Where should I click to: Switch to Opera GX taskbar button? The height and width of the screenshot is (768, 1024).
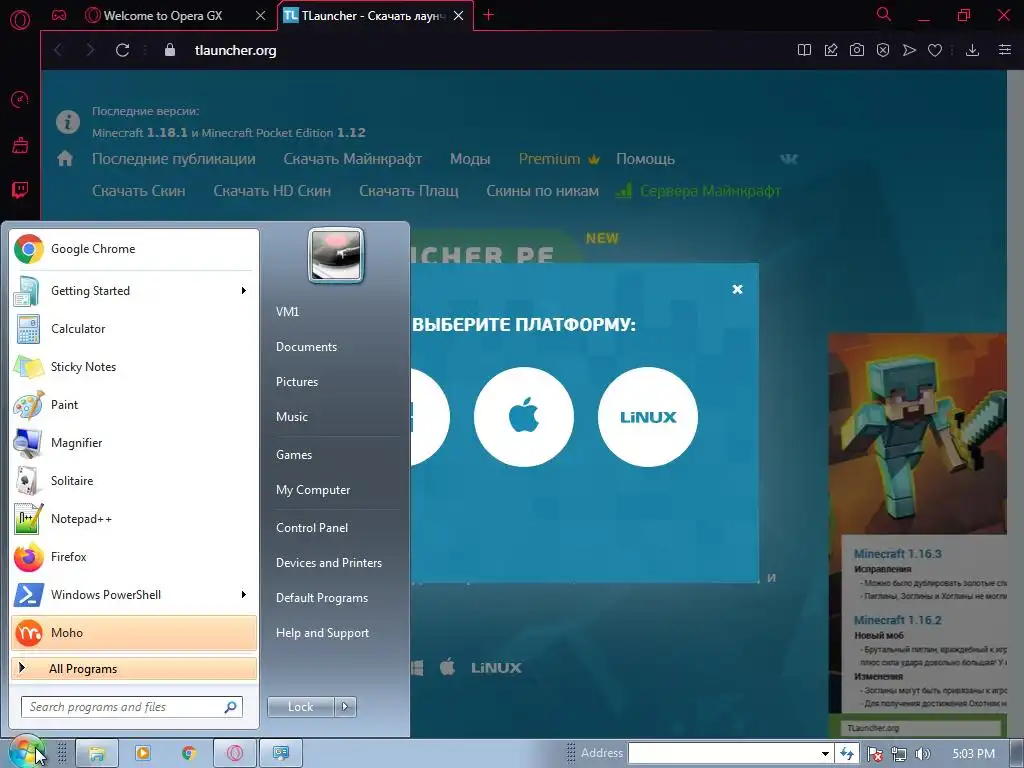pos(234,754)
